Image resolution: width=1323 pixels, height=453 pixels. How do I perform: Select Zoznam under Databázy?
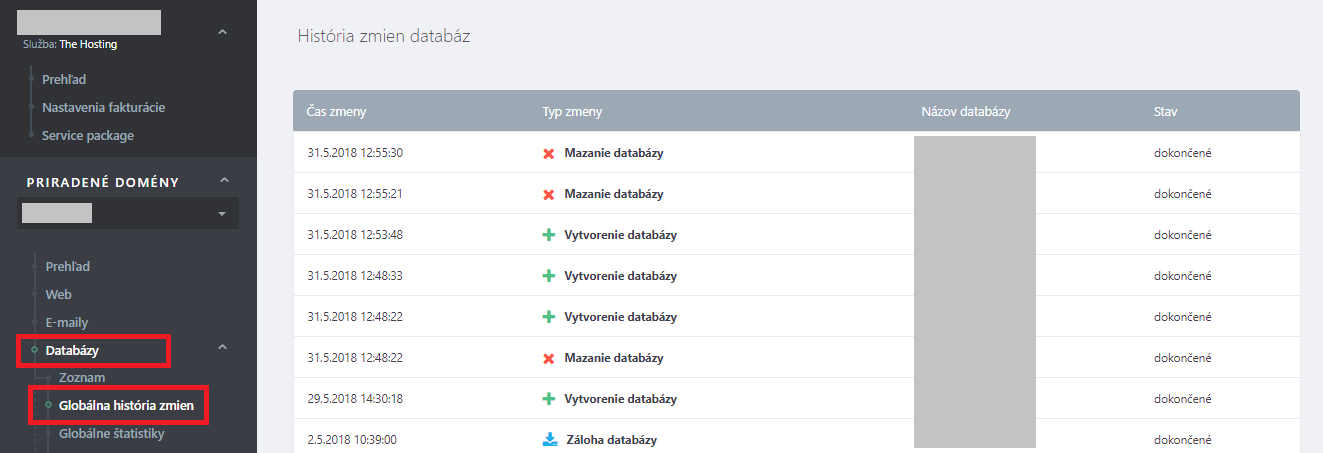click(82, 378)
